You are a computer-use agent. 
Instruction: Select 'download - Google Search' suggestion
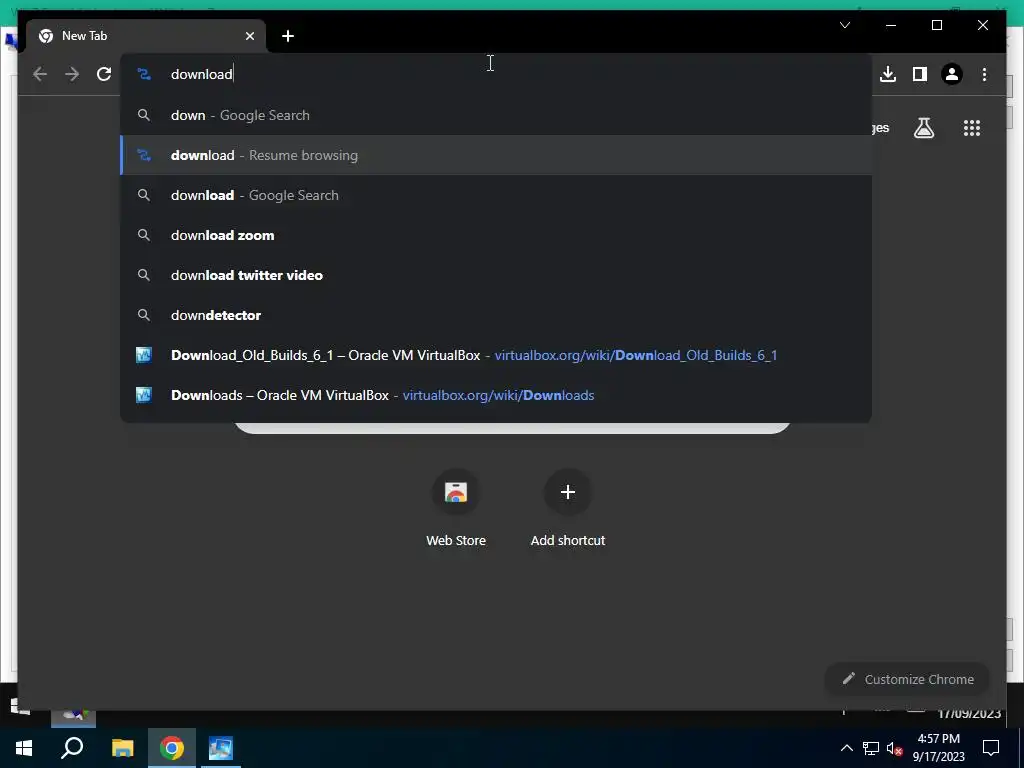(496, 195)
